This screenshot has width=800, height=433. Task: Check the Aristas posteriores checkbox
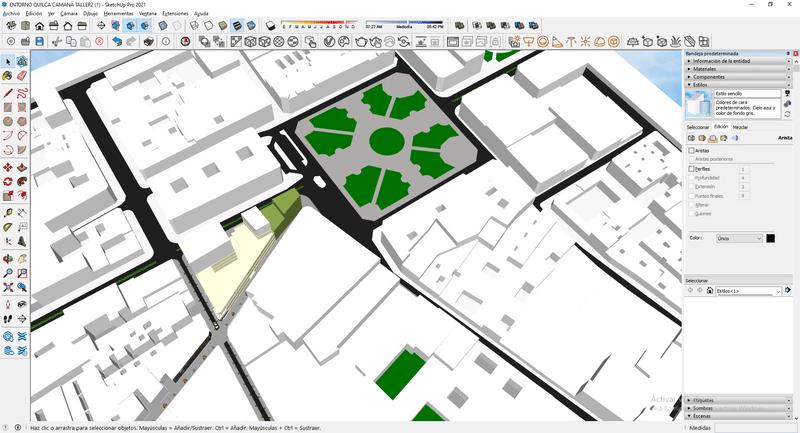click(x=692, y=160)
